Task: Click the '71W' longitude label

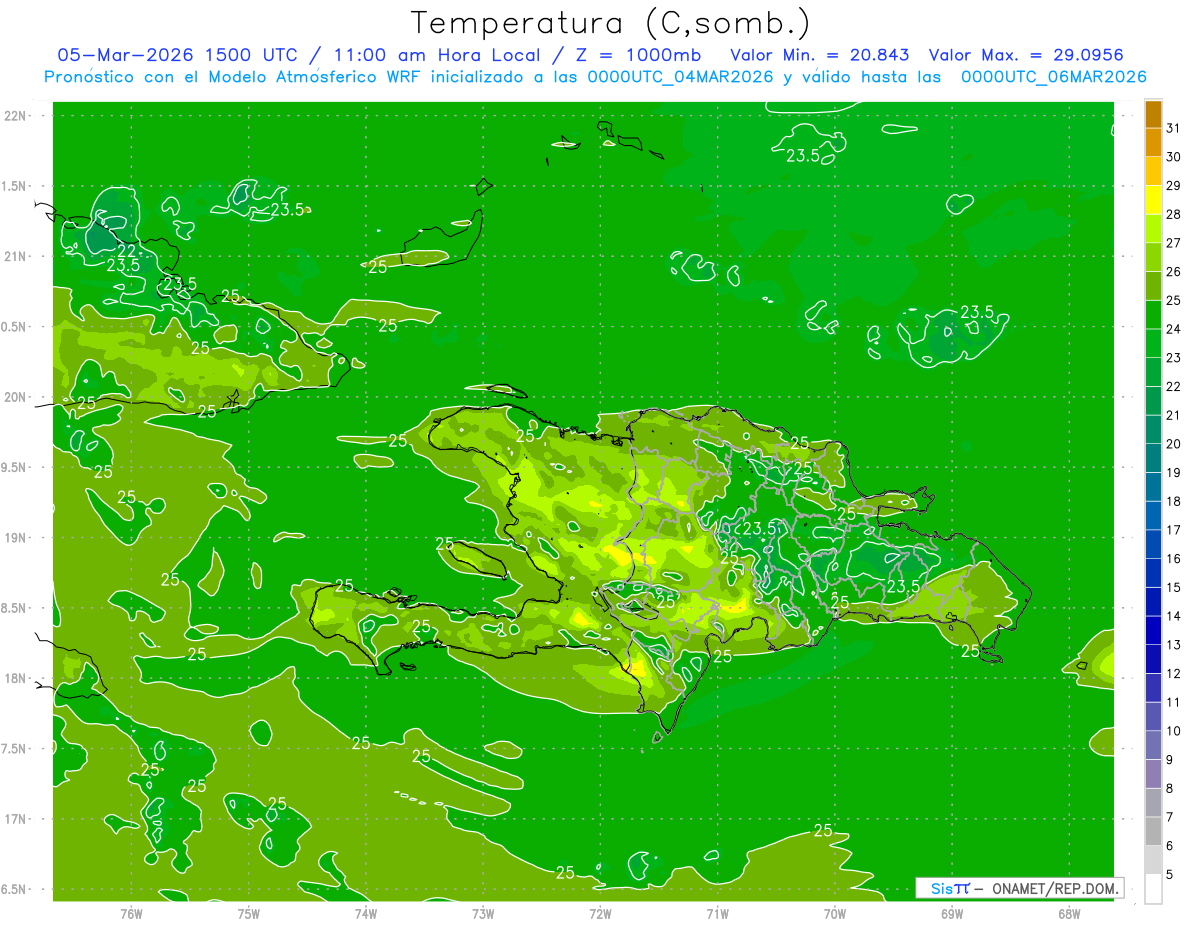Action: point(717,914)
